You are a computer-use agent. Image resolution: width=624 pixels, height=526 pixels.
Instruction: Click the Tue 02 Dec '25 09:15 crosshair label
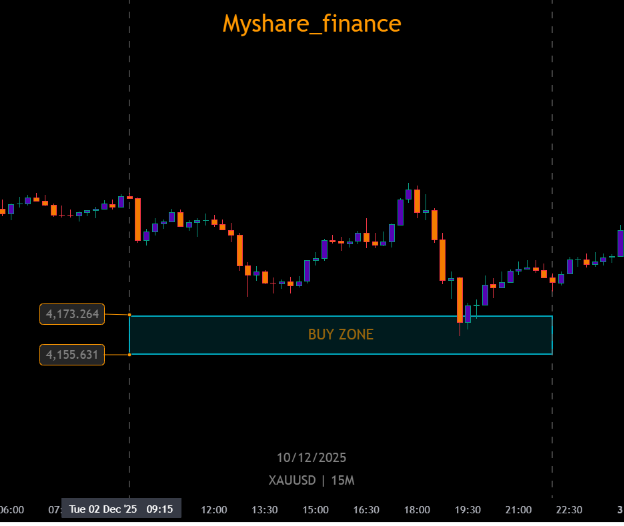tap(121, 509)
